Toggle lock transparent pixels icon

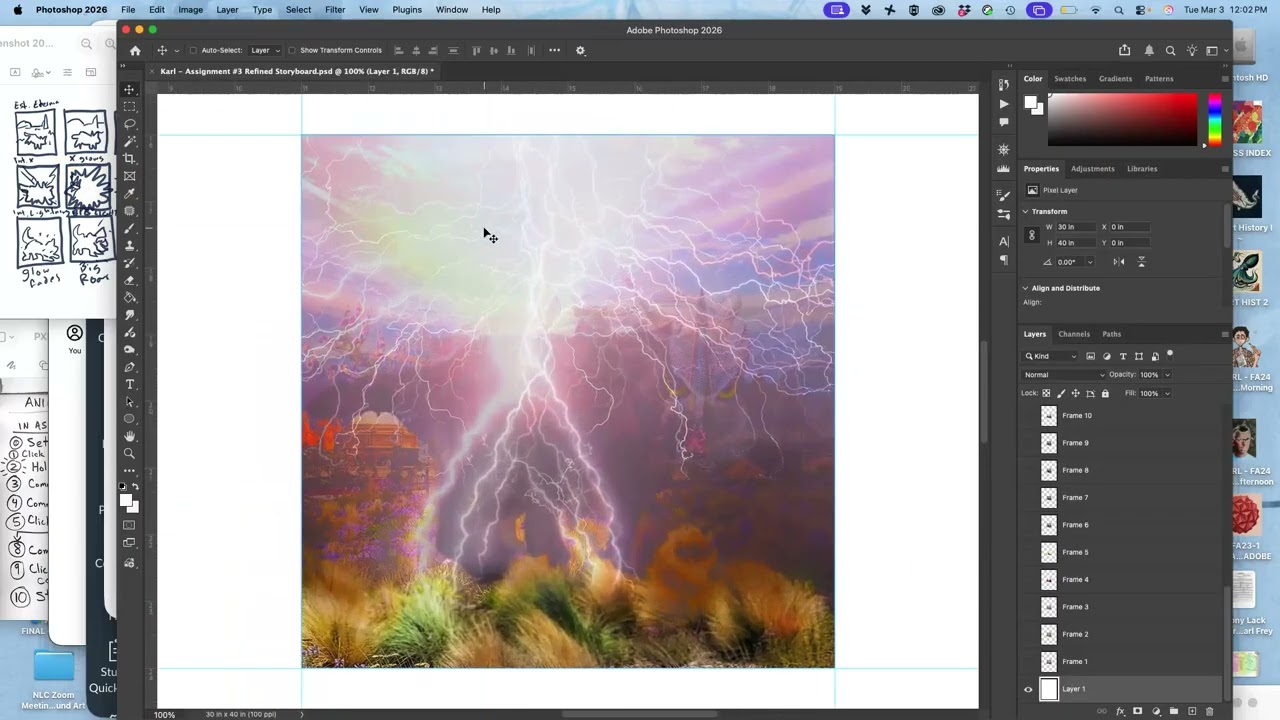point(1046,393)
